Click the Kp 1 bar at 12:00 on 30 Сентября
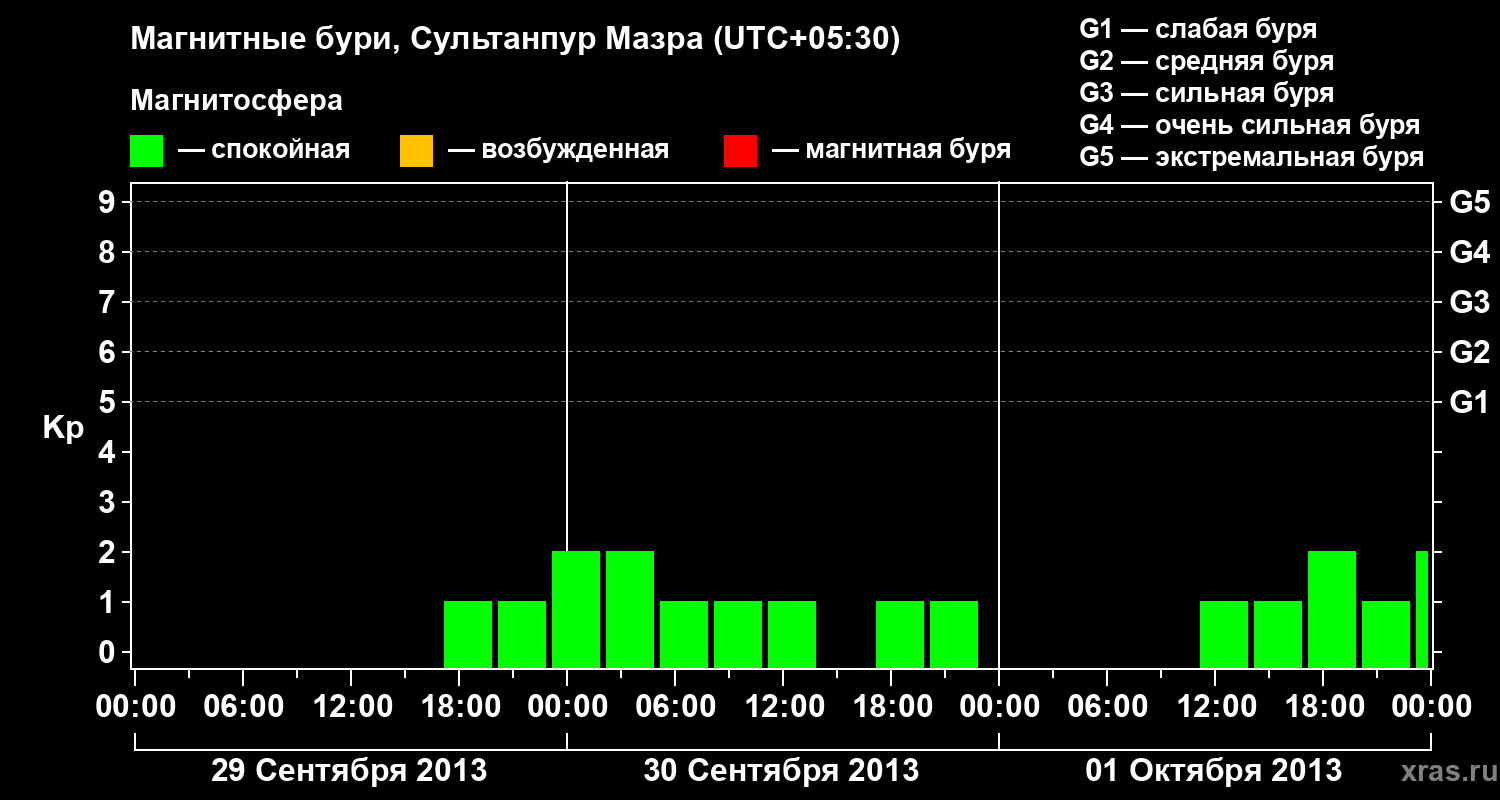This screenshot has width=1500, height=800. pyautogui.click(x=792, y=634)
